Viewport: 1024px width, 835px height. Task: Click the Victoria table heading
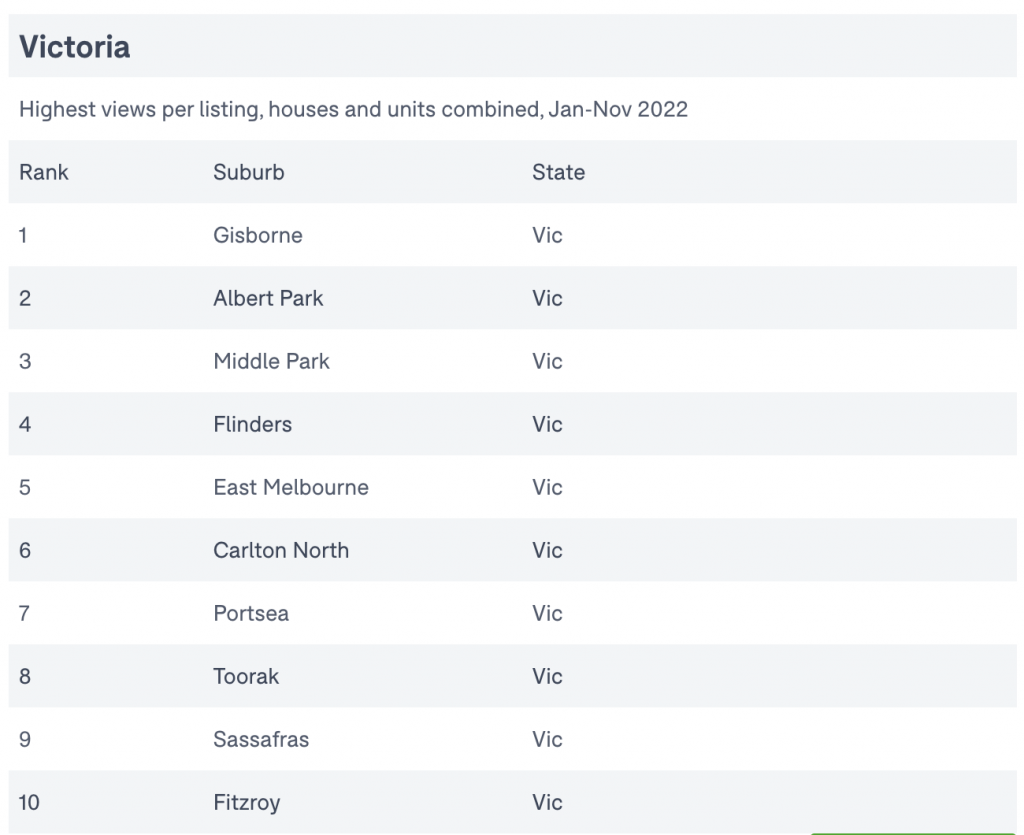click(x=75, y=47)
